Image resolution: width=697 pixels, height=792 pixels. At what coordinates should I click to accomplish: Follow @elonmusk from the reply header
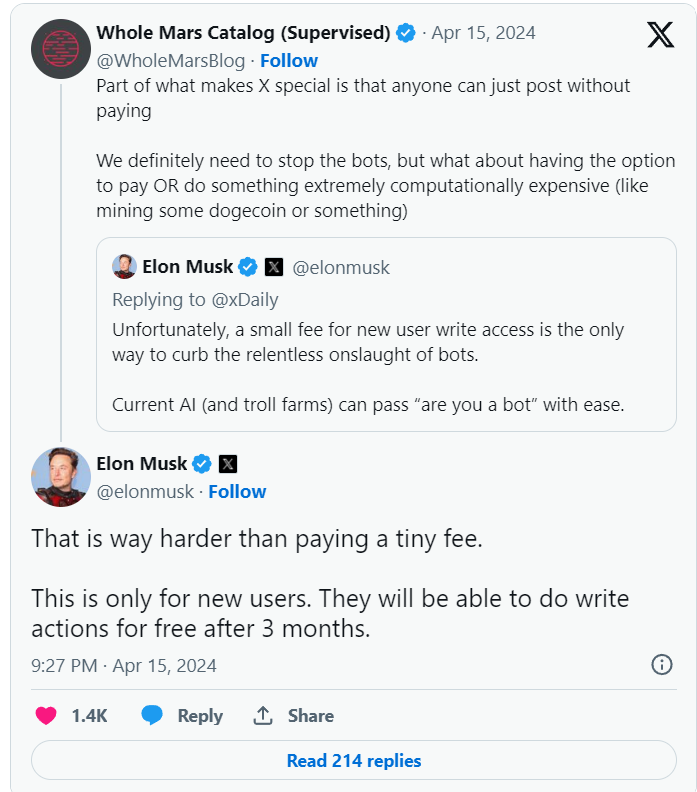[x=237, y=491]
